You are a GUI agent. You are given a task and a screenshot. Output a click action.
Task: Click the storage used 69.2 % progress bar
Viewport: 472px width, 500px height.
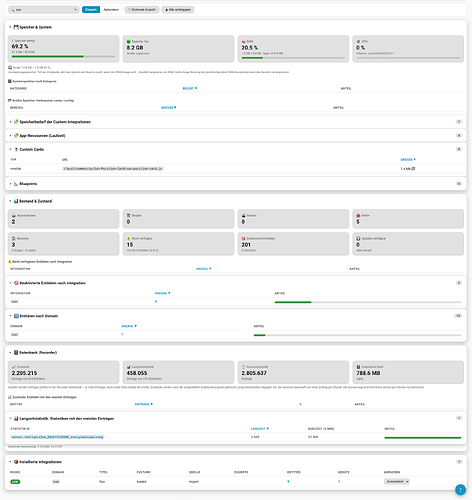click(x=63, y=57)
